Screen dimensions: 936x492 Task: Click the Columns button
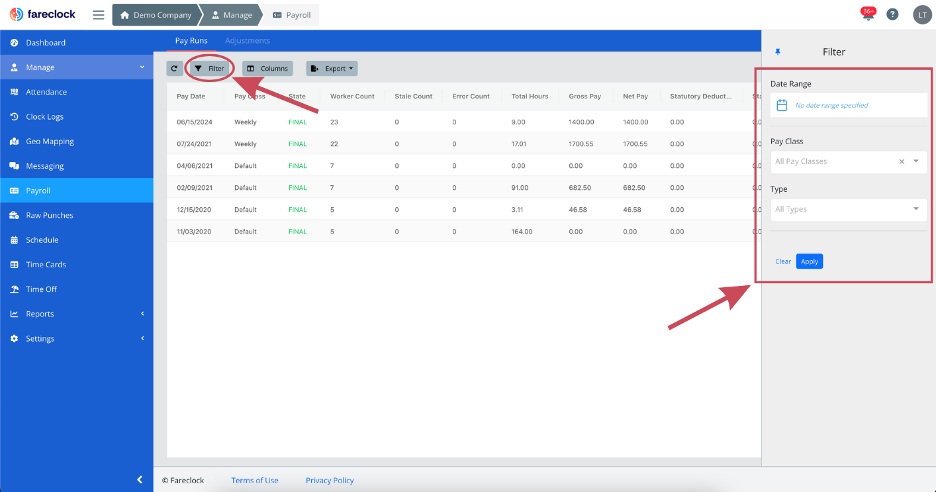pos(267,69)
